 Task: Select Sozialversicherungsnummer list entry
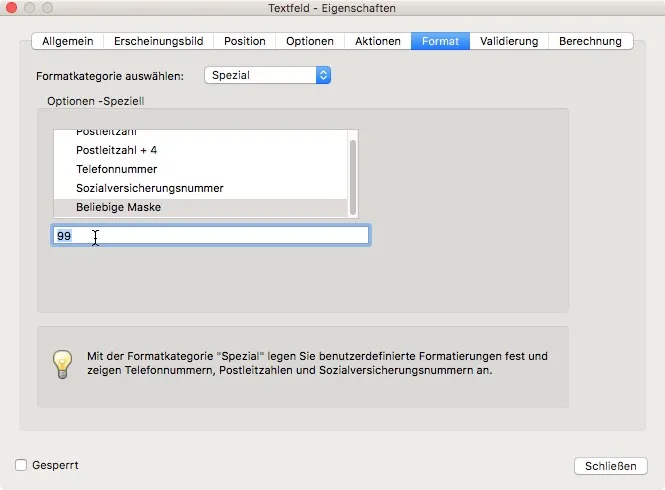tap(200, 188)
